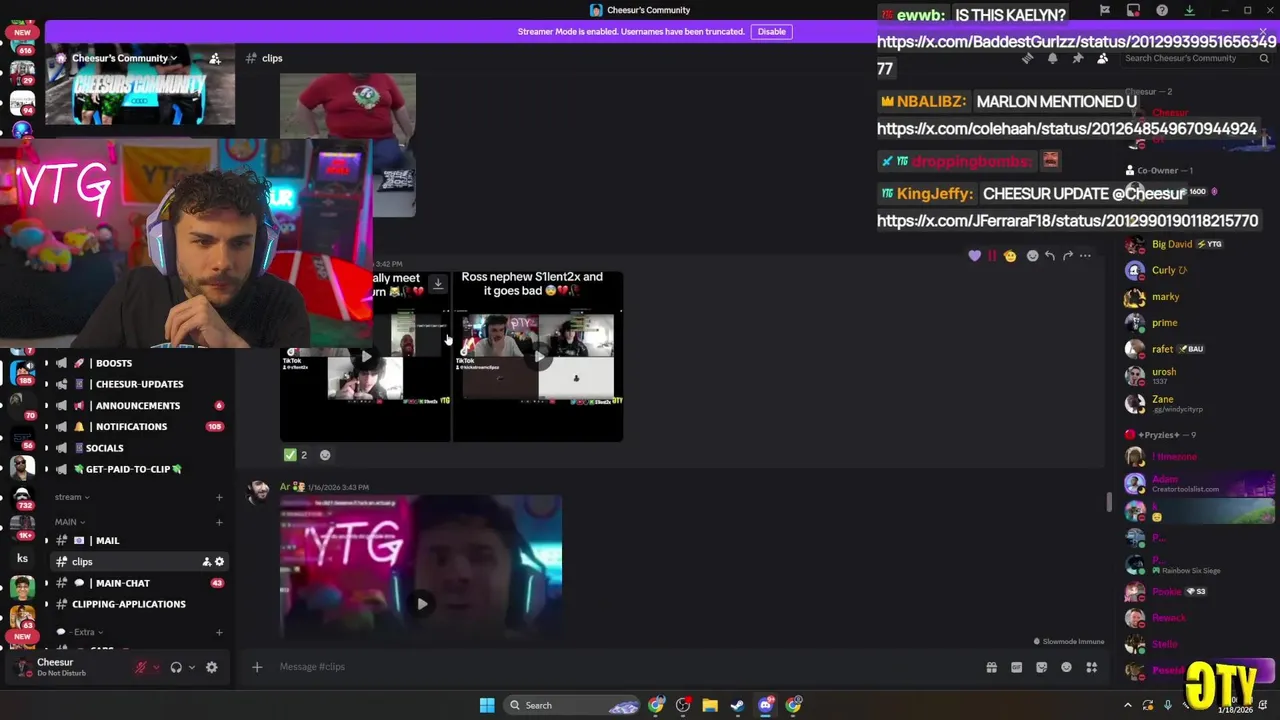Viewport: 1280px width, 720px height.
Task: Add a reaction below the TikTok clips
Action: click(x=325, y=455)
